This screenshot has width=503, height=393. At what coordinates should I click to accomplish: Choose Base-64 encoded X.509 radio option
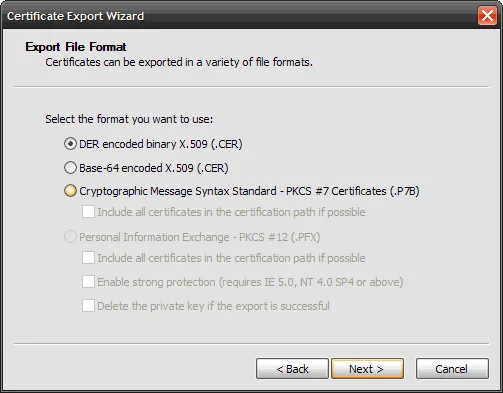click(x=70, y=168)
